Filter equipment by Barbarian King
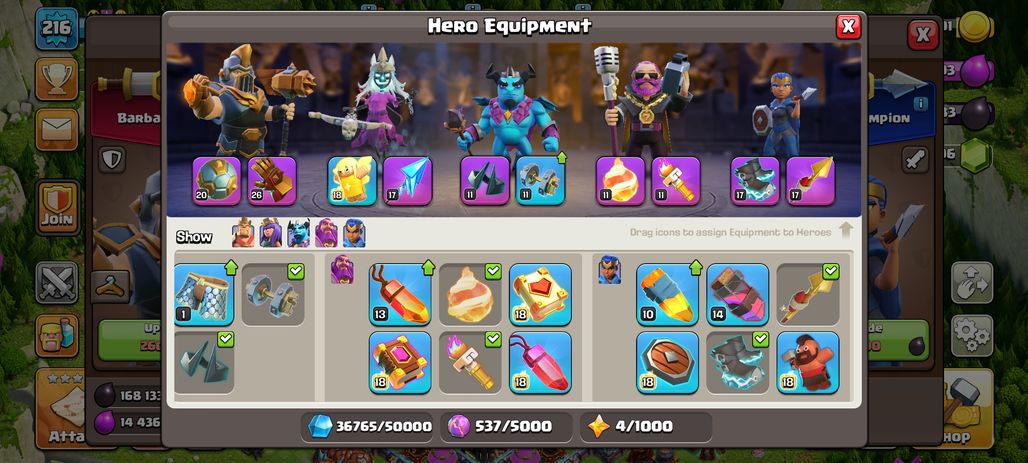 coord(243,233)
